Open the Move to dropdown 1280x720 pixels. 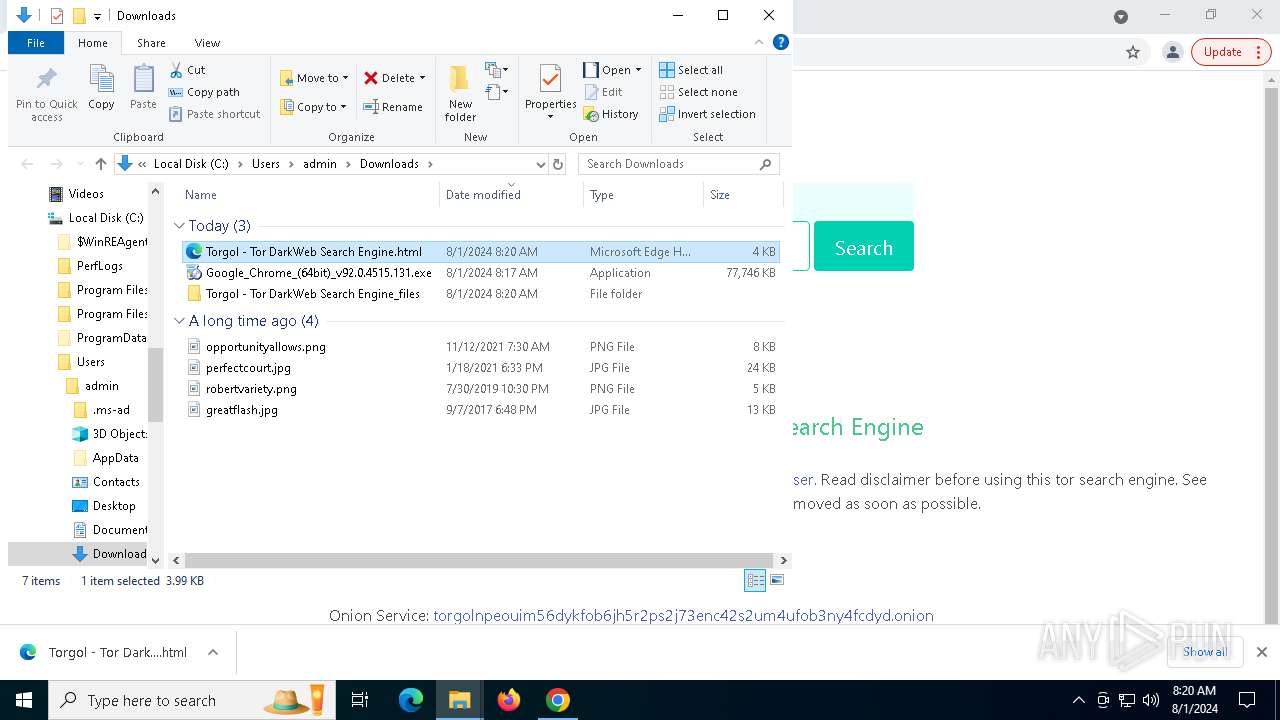click(315, 78)
